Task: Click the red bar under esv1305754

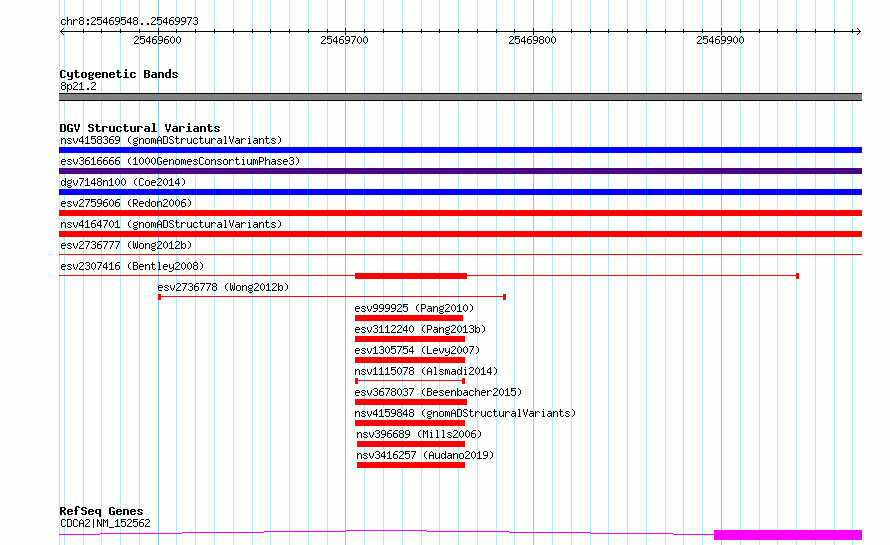Action: click(x=410, y=360)
